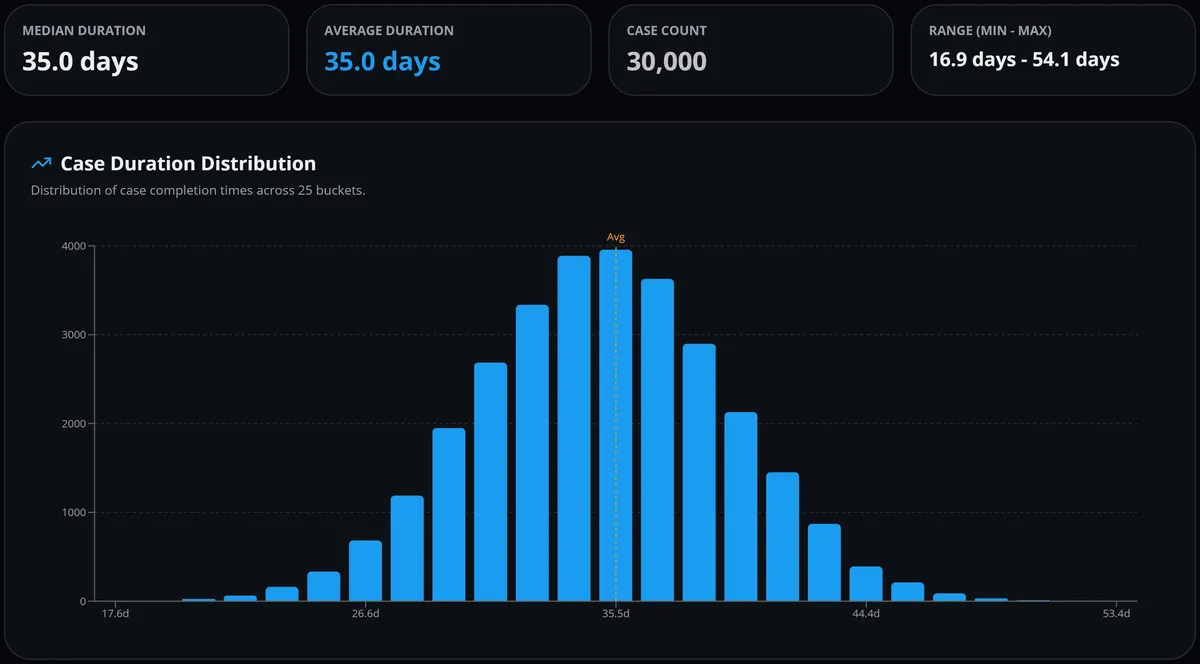Click the bar above the 26.6d label

click(366, 571)
